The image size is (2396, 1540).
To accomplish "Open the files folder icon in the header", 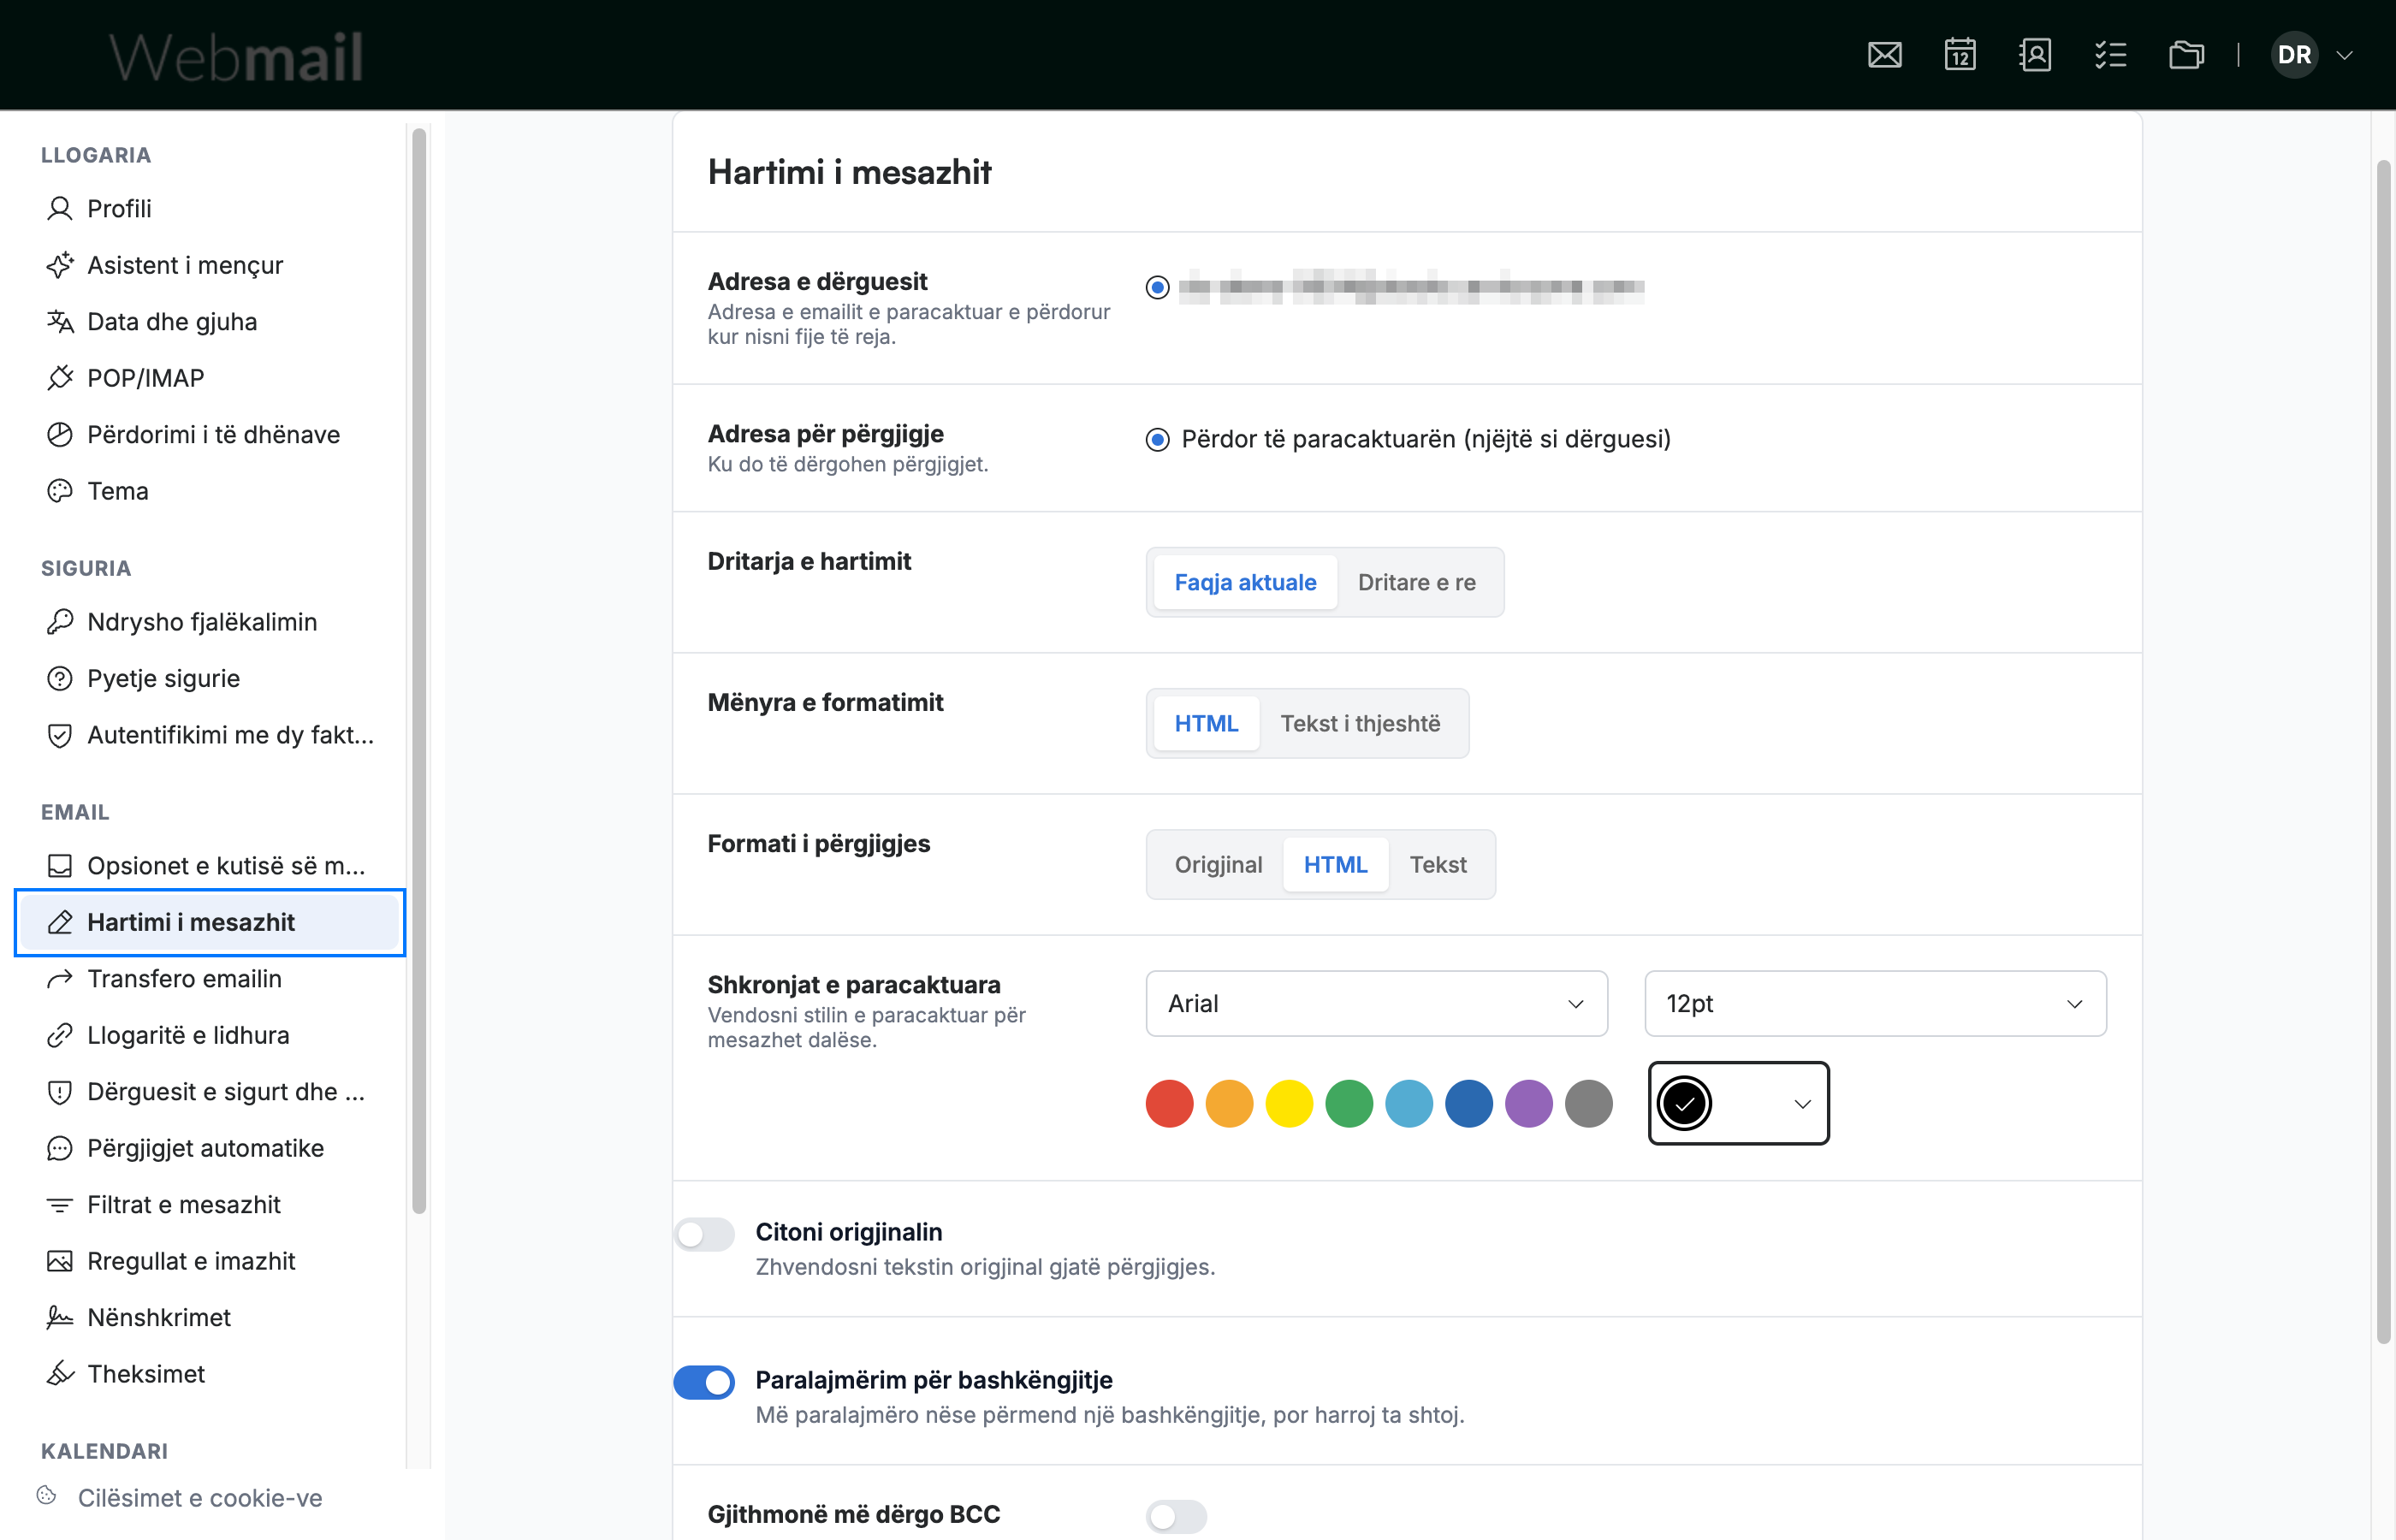I will pos(2186,55).
